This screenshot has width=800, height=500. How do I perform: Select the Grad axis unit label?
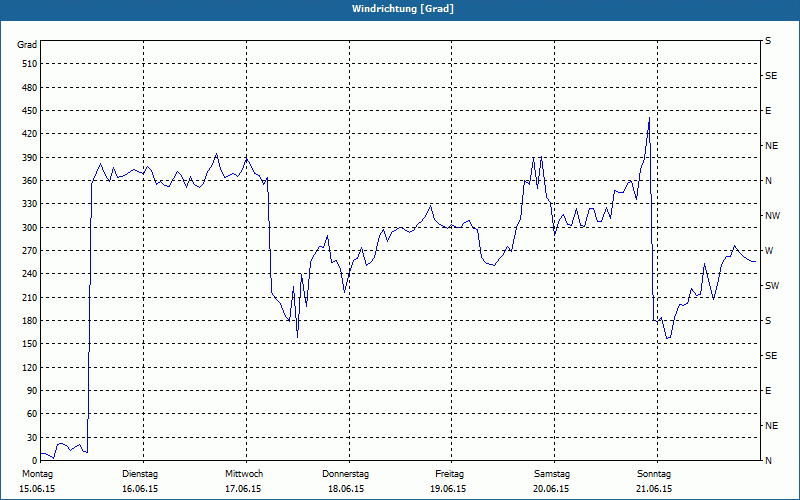point(27,45)
